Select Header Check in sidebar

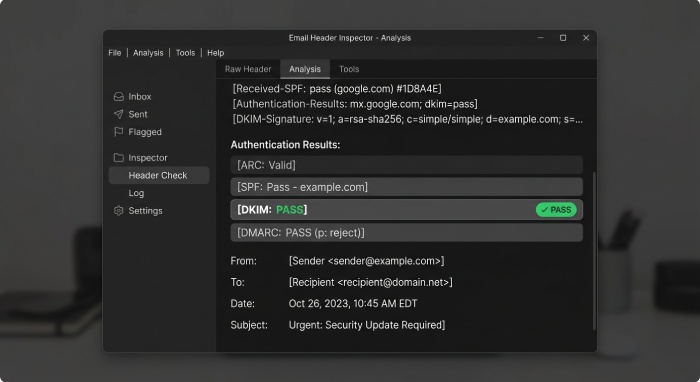tap(159, 175)
